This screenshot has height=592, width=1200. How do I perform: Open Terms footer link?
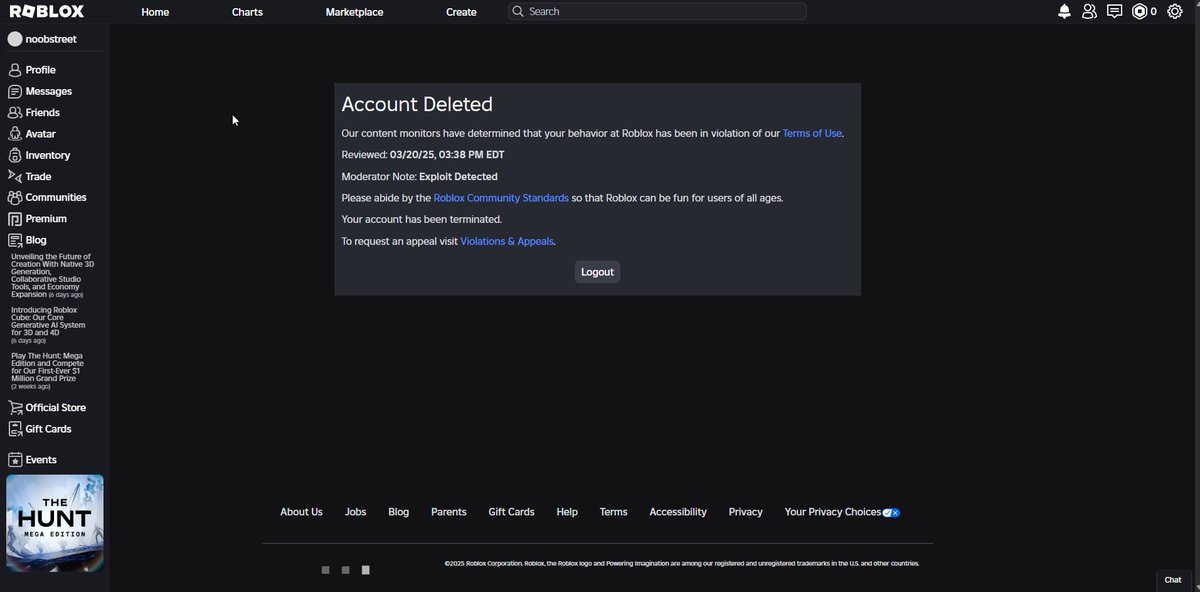coord(614,512)
